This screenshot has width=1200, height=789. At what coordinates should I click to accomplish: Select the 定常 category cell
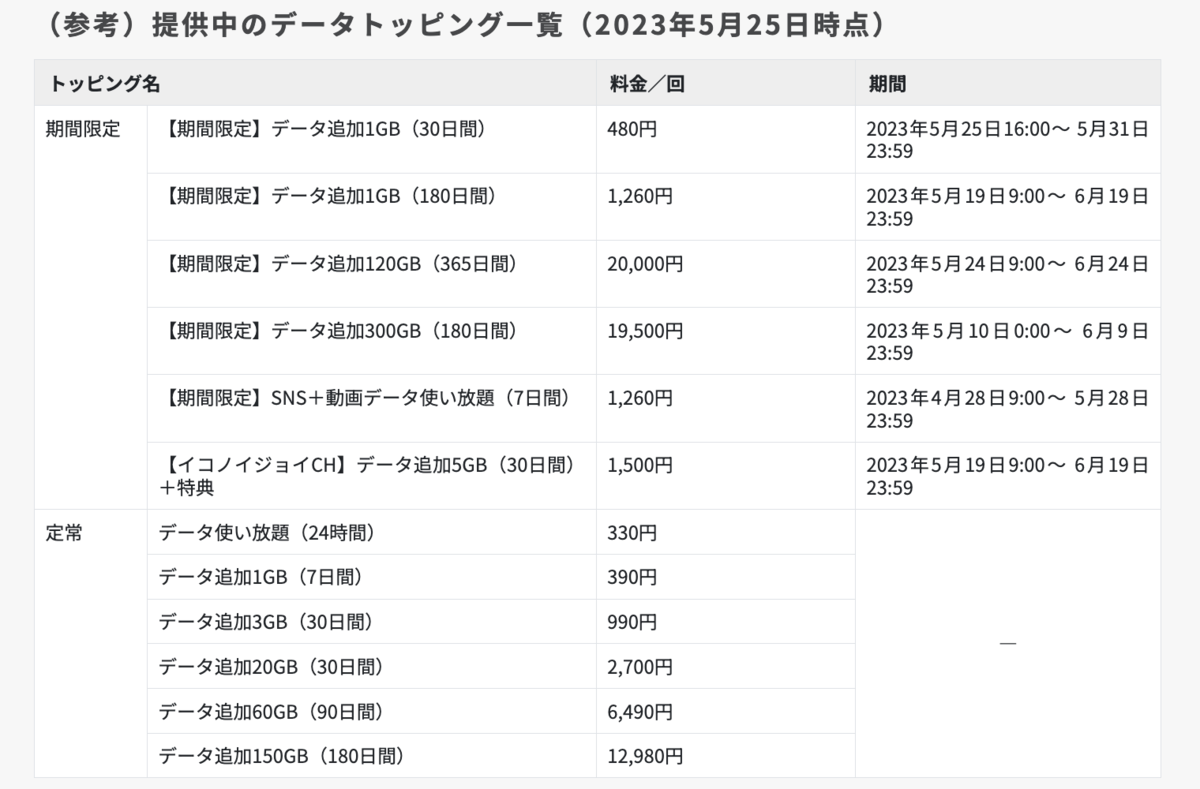(65, 533)
